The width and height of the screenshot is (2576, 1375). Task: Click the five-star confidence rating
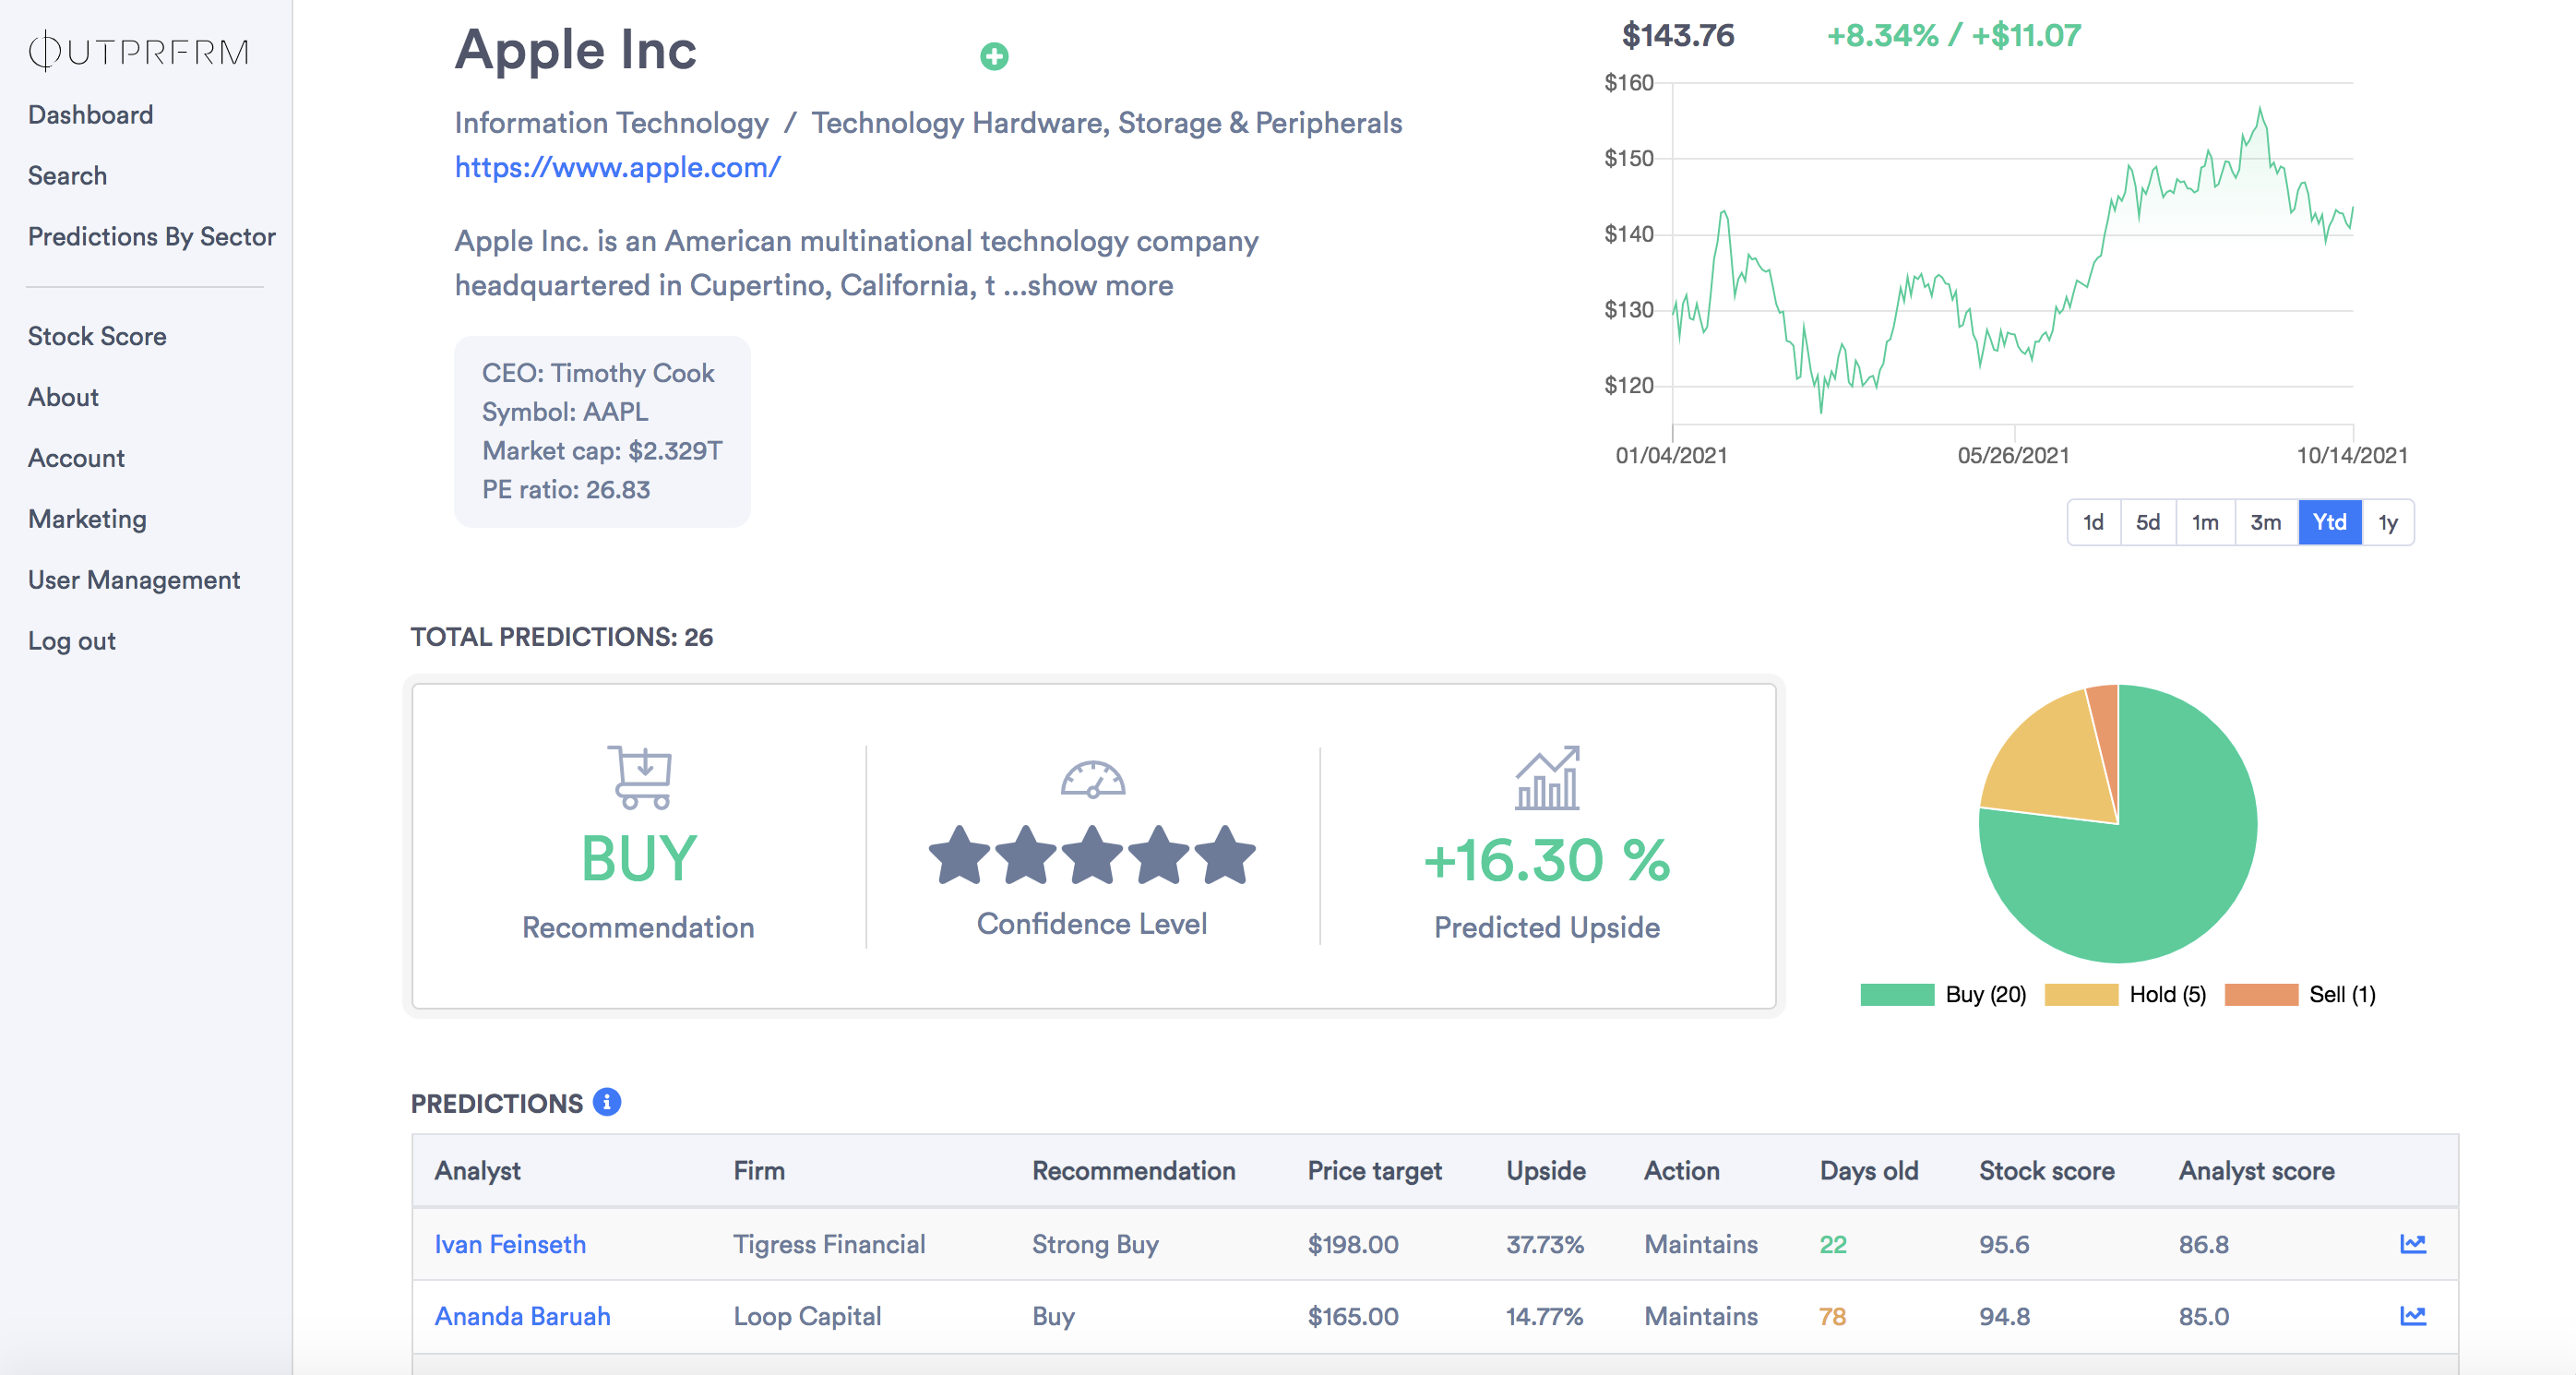(1092, 855)
